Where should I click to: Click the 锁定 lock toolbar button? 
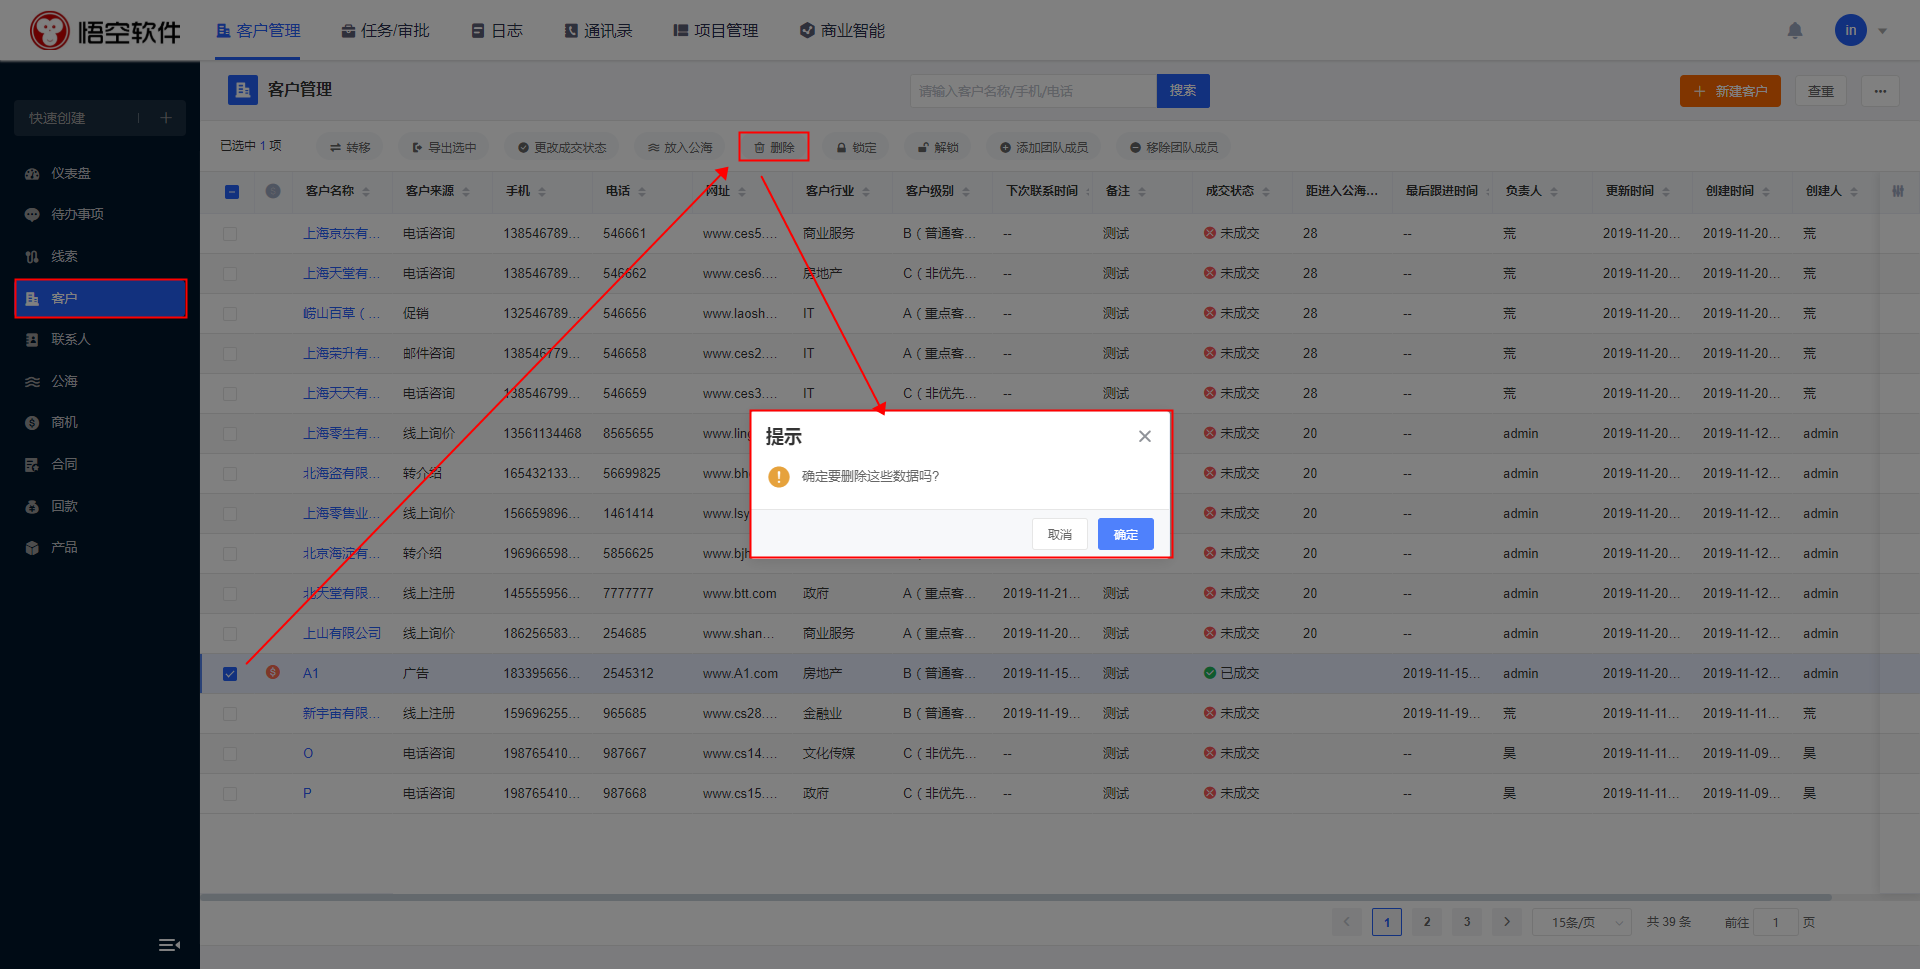point(856,147)
